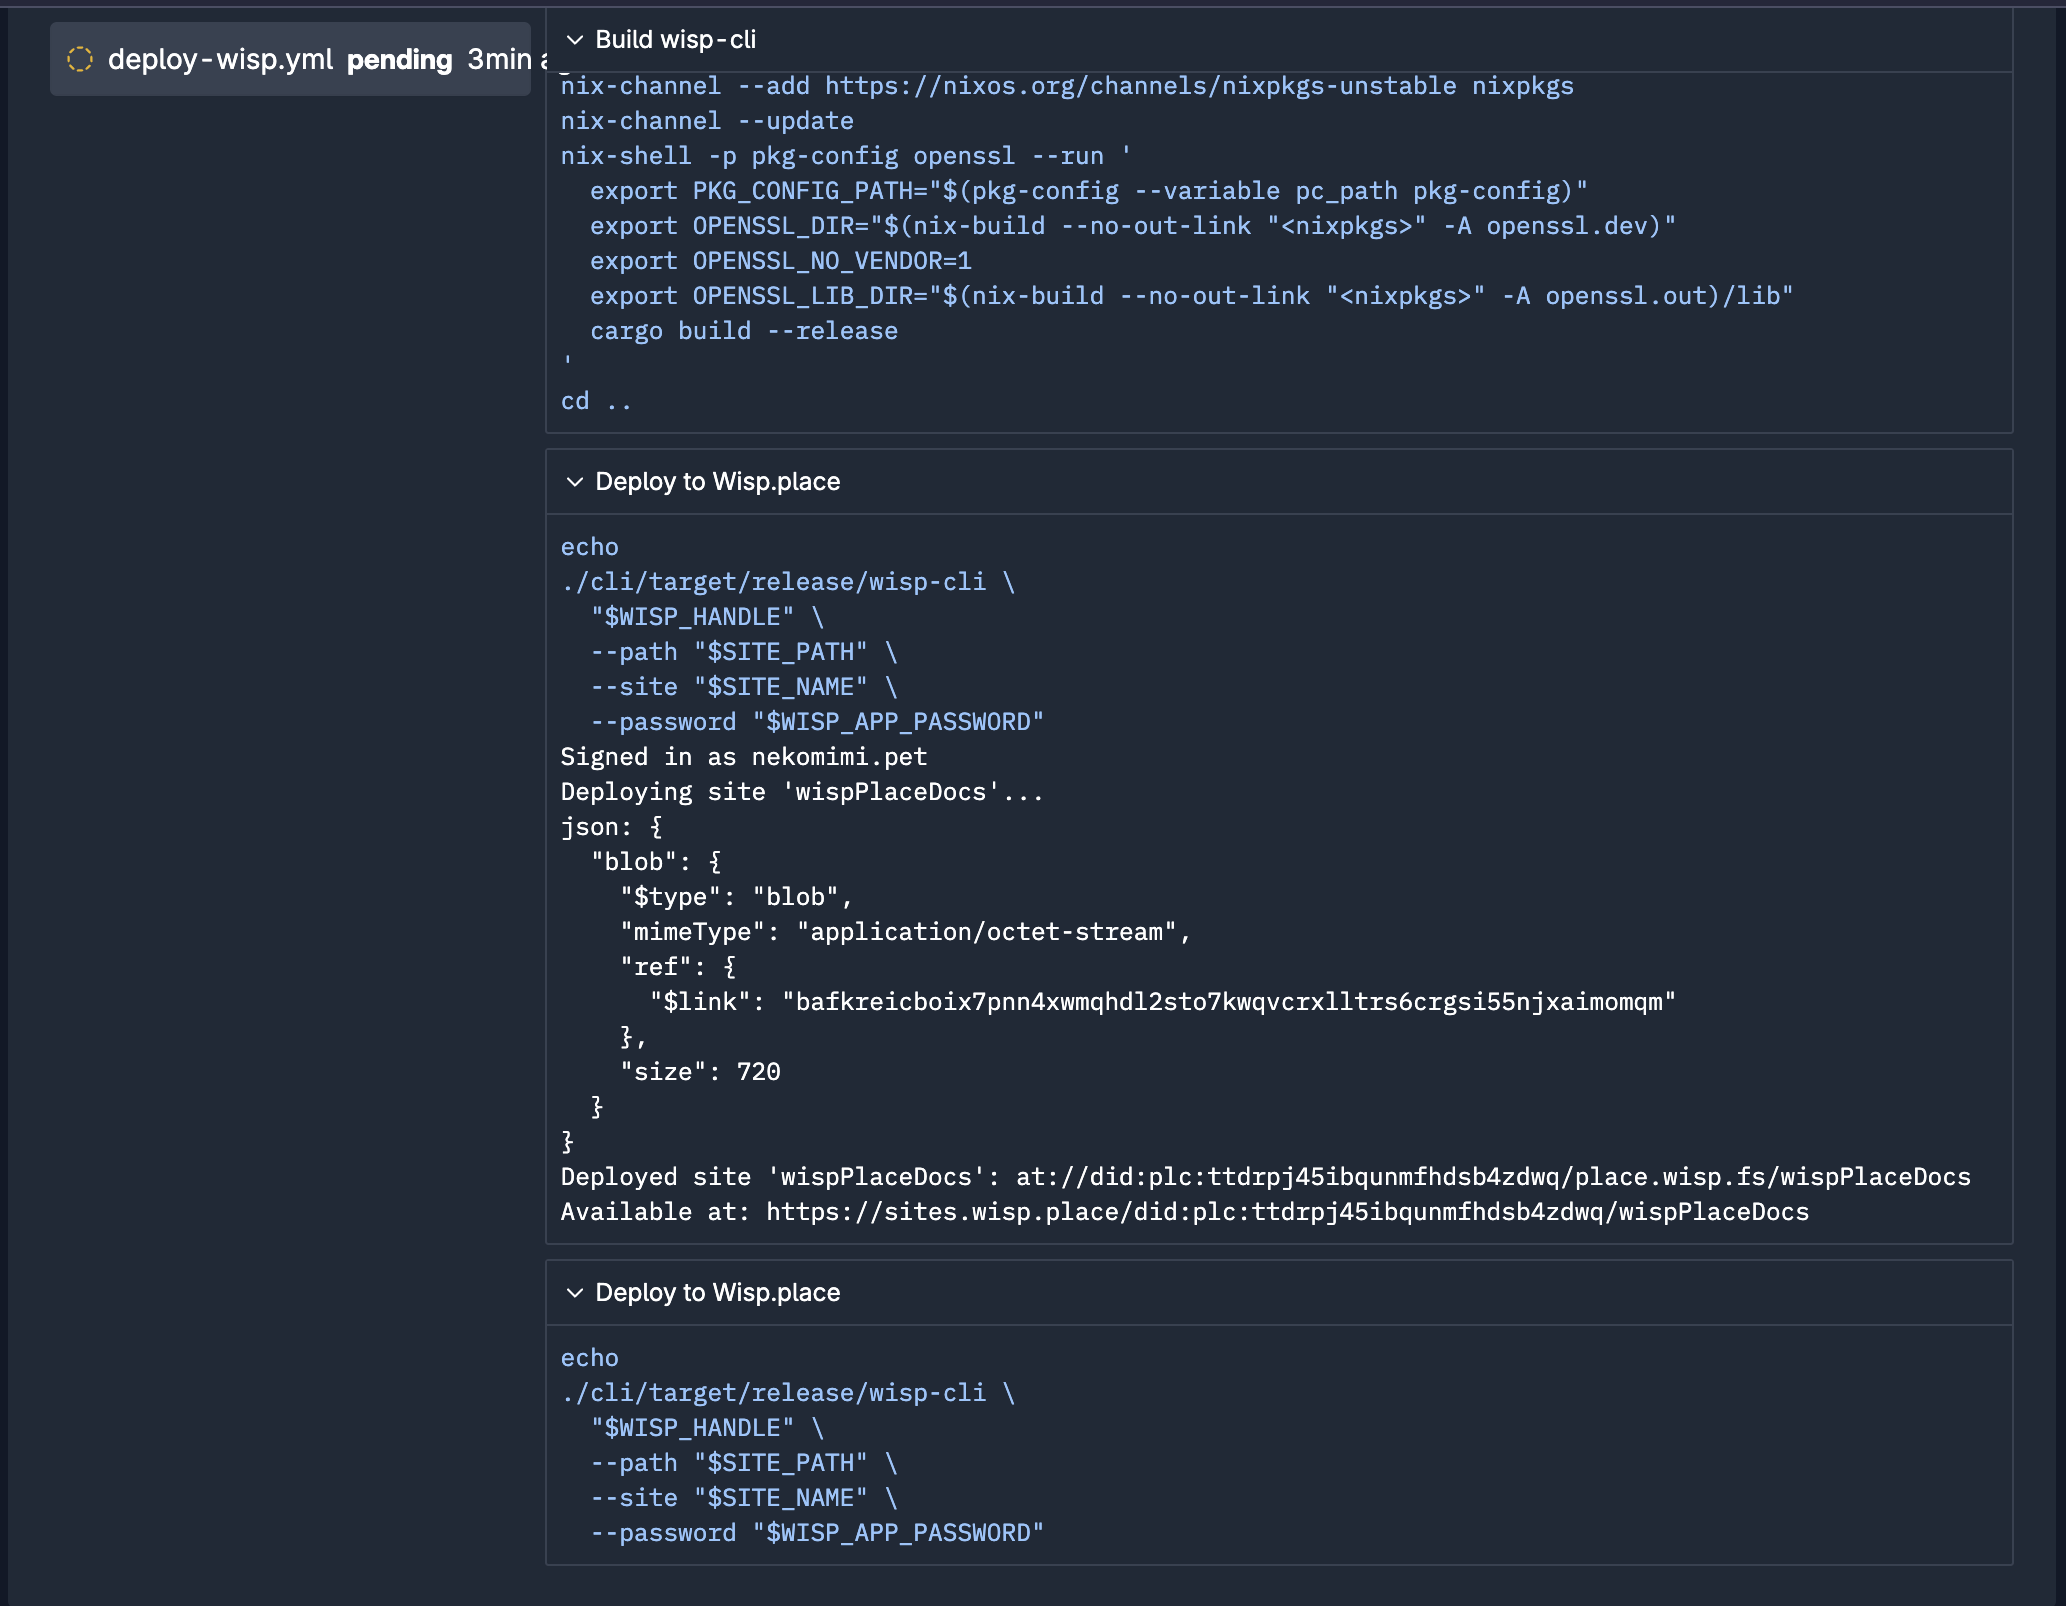
Task: Click the bottom Deploy to Wisp.place title
Action: [717, 1293]
